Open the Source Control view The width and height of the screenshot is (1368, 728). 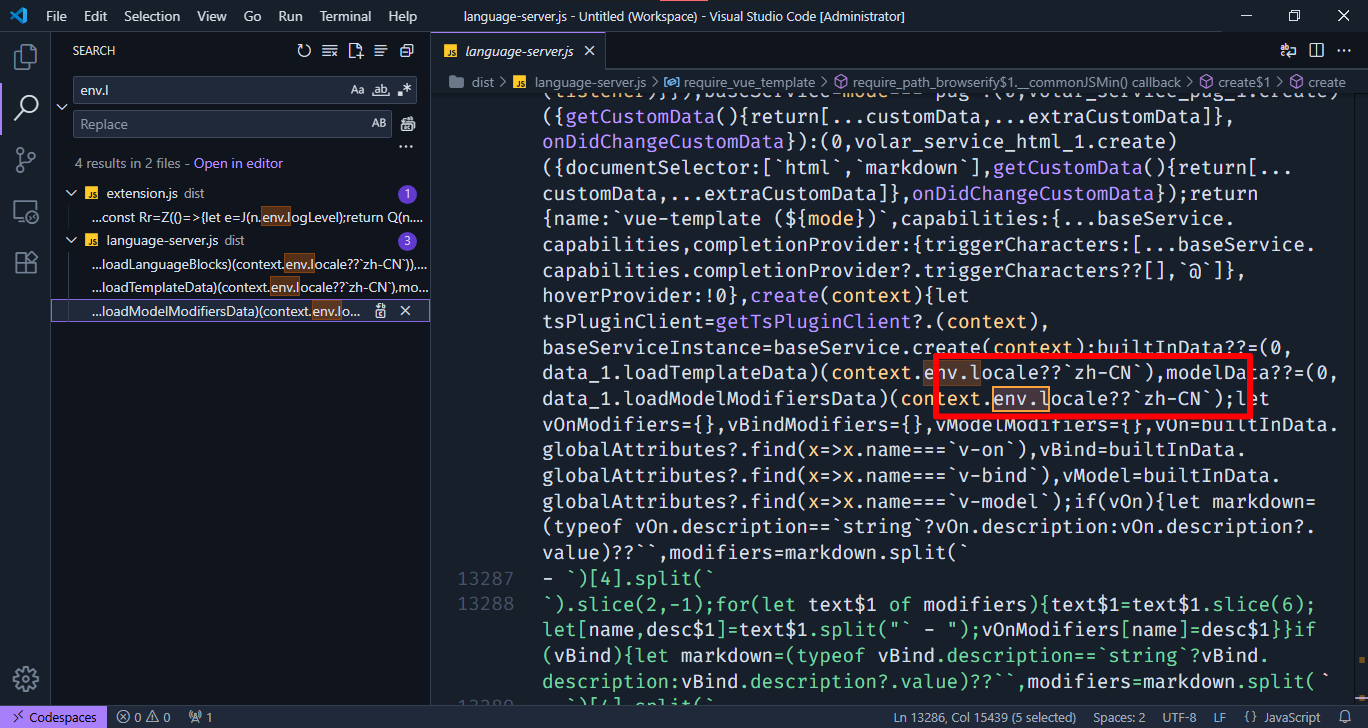click(x=25, y=160)
